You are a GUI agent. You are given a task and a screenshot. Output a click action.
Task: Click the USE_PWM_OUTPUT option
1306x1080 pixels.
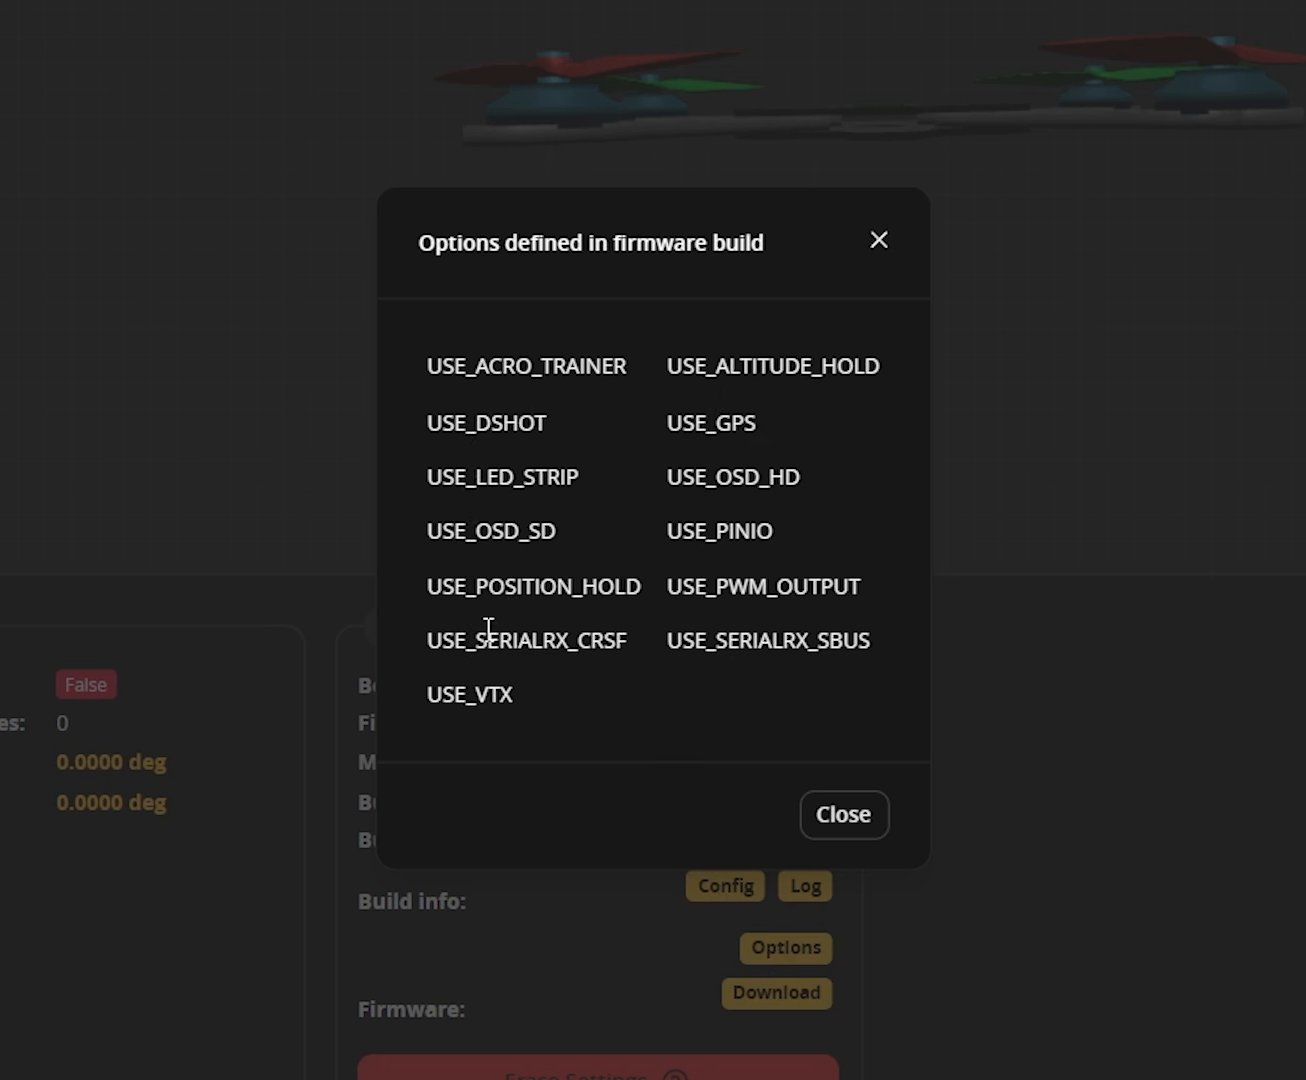pos(763,587)
